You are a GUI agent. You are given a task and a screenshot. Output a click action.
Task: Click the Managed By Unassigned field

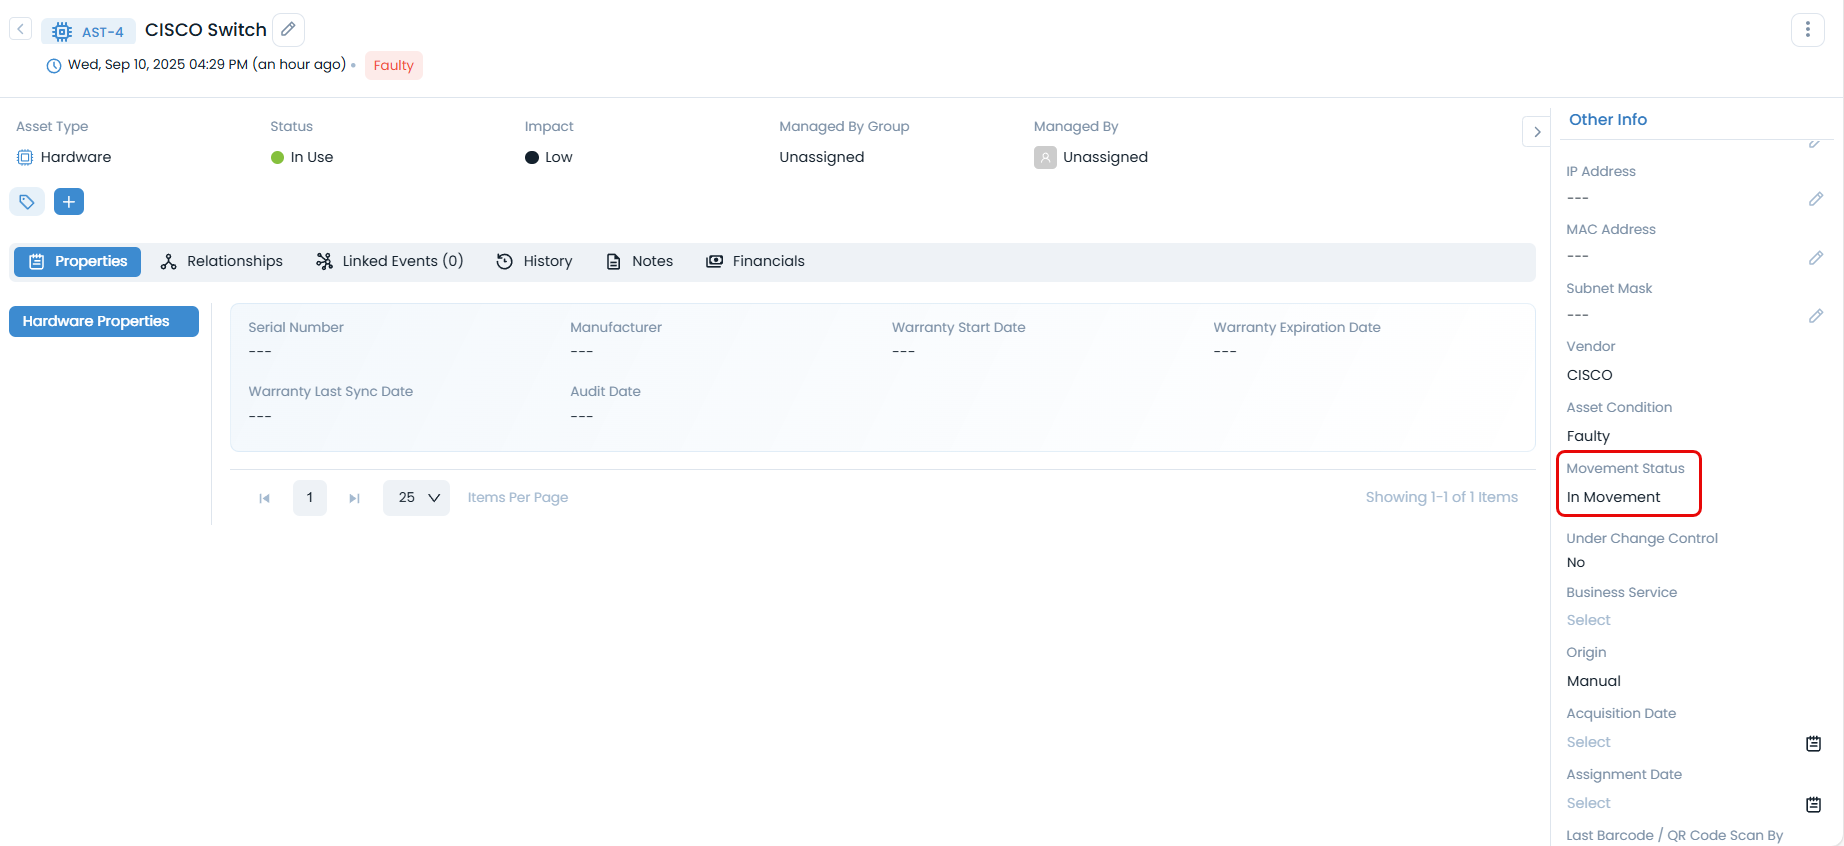tap(1104, 157)
